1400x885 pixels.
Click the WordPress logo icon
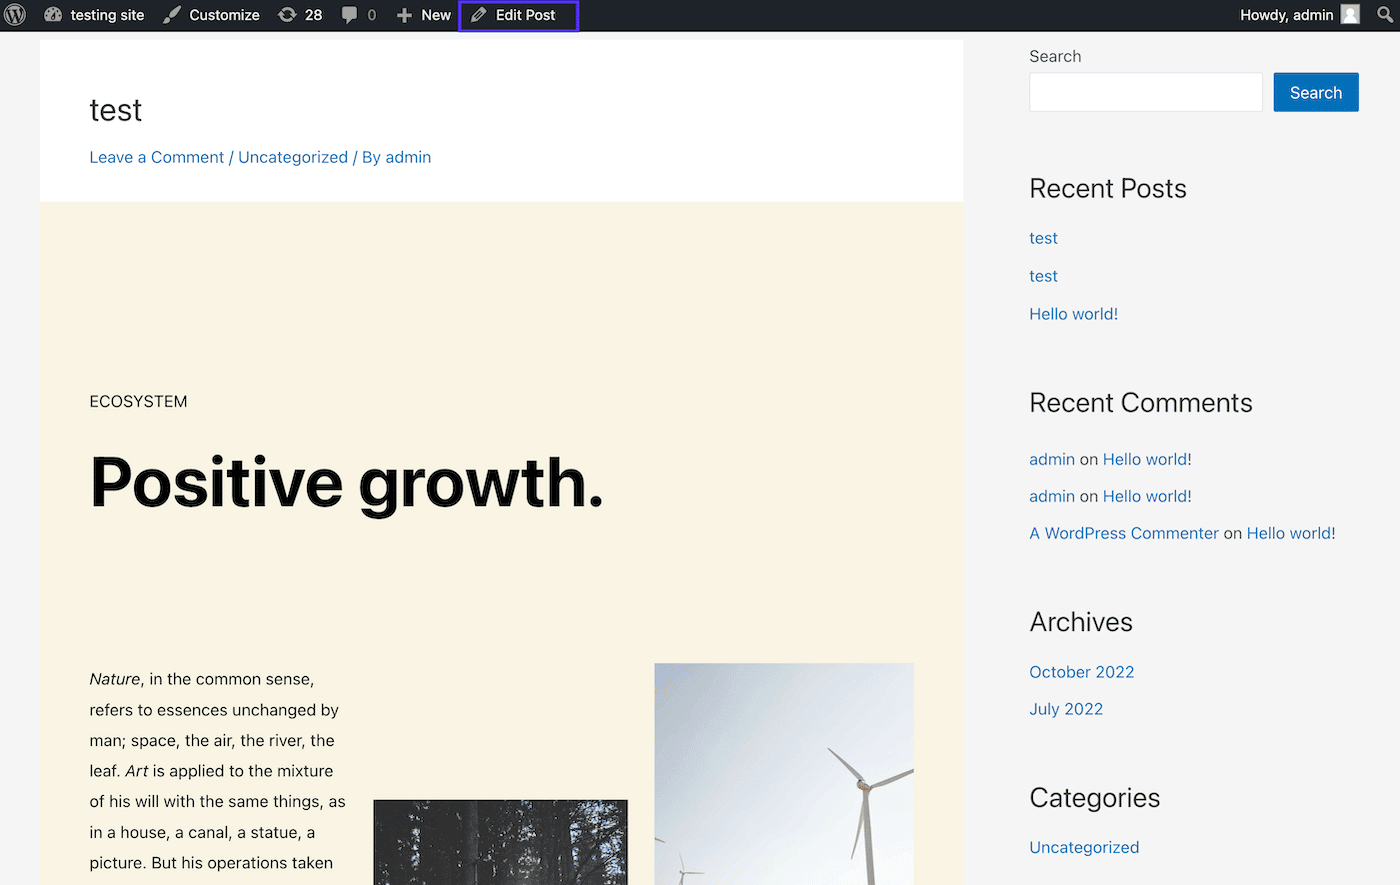[x=15, y=15]
